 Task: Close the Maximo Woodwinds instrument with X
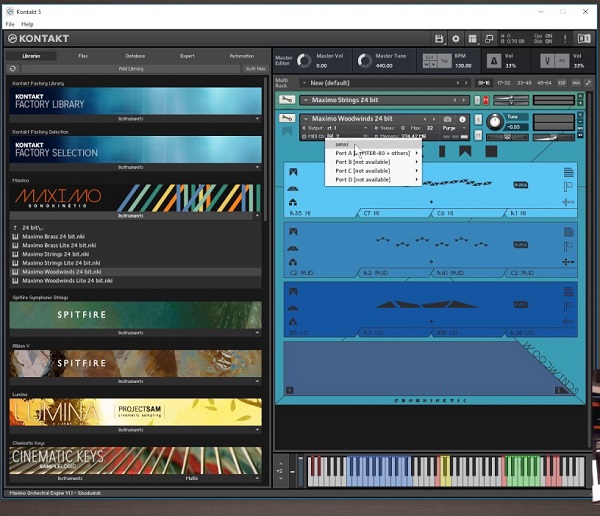tap(580, 115)
